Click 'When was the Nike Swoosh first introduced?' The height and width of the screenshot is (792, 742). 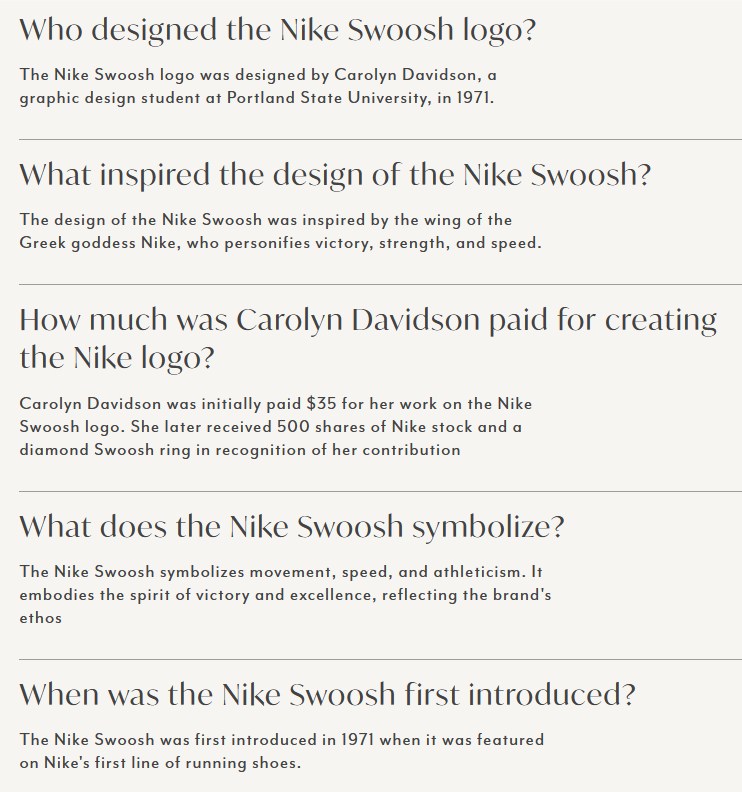(x=327, y=694)
